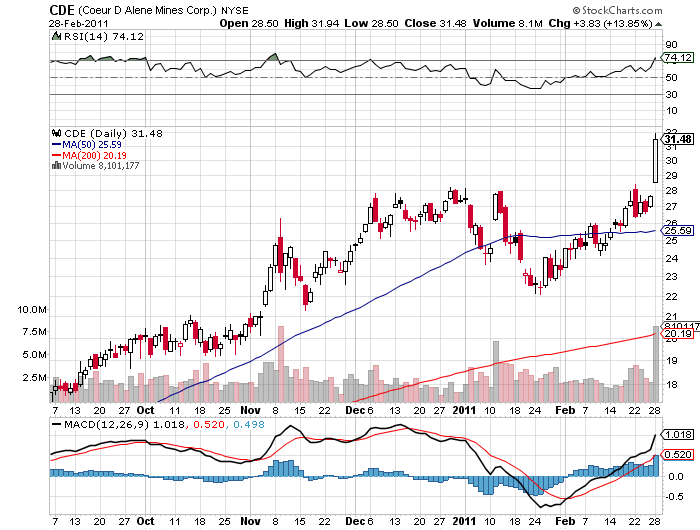Viewport: 700px width, 530px height.
Task: Click the Low 28.50 value
Action: point(371,23)
